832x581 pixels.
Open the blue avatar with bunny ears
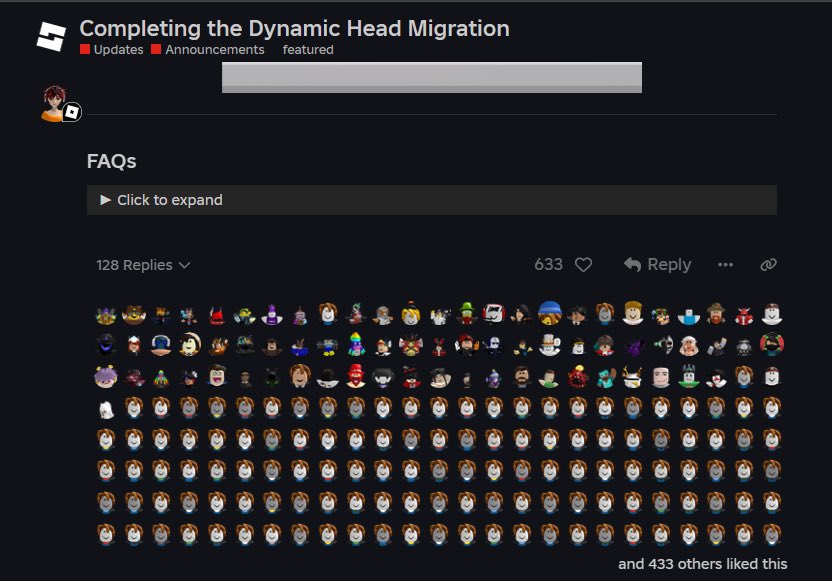300,346
